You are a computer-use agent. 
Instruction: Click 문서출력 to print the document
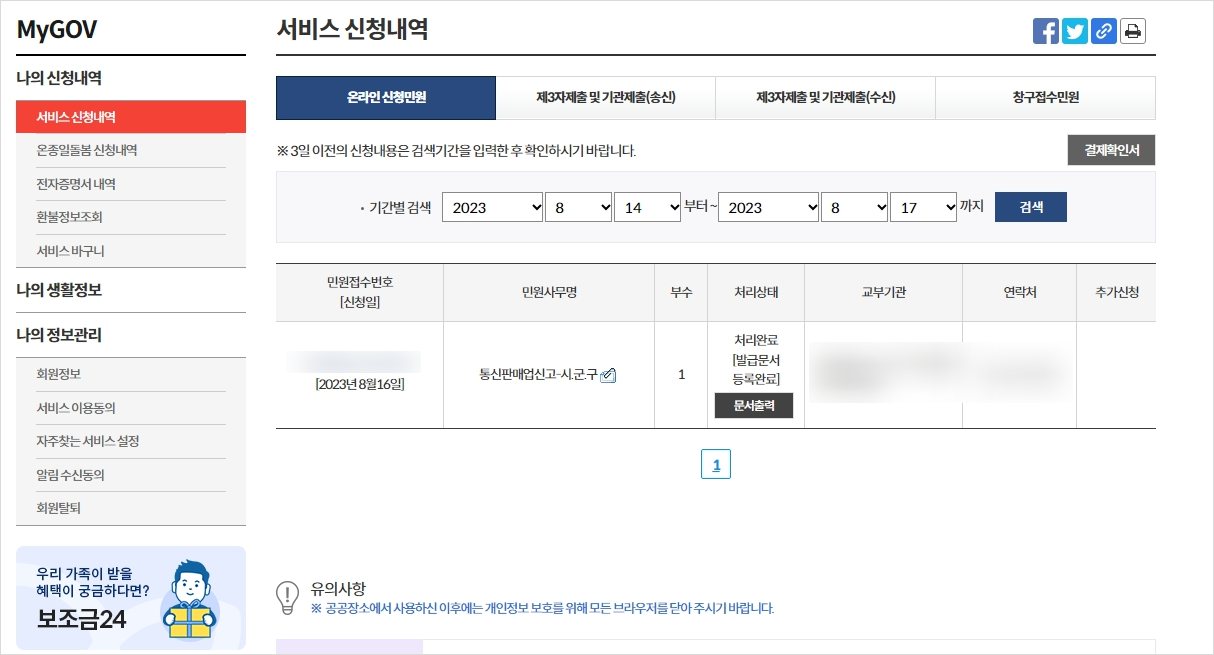click(x=753, y=405)
